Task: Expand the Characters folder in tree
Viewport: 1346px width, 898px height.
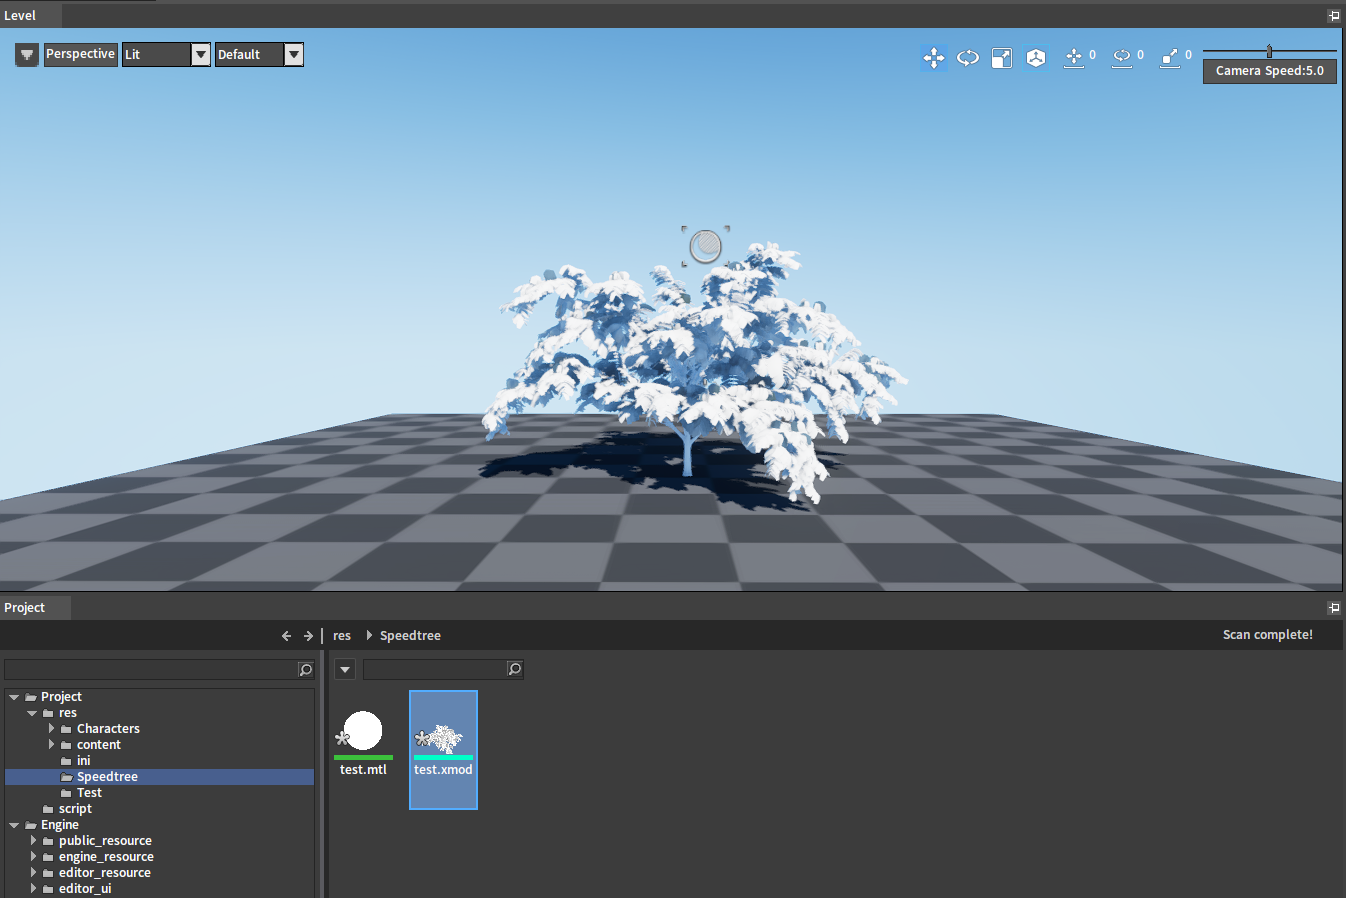Action: click(x=51, y=729)
